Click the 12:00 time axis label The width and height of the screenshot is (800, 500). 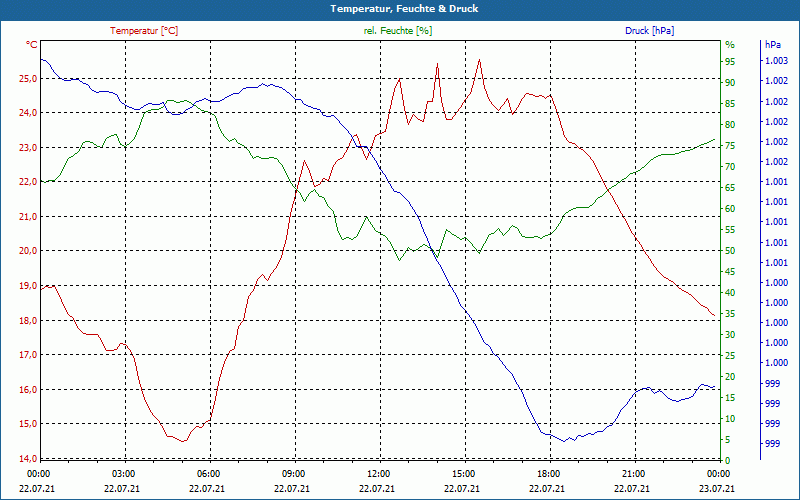378,474
